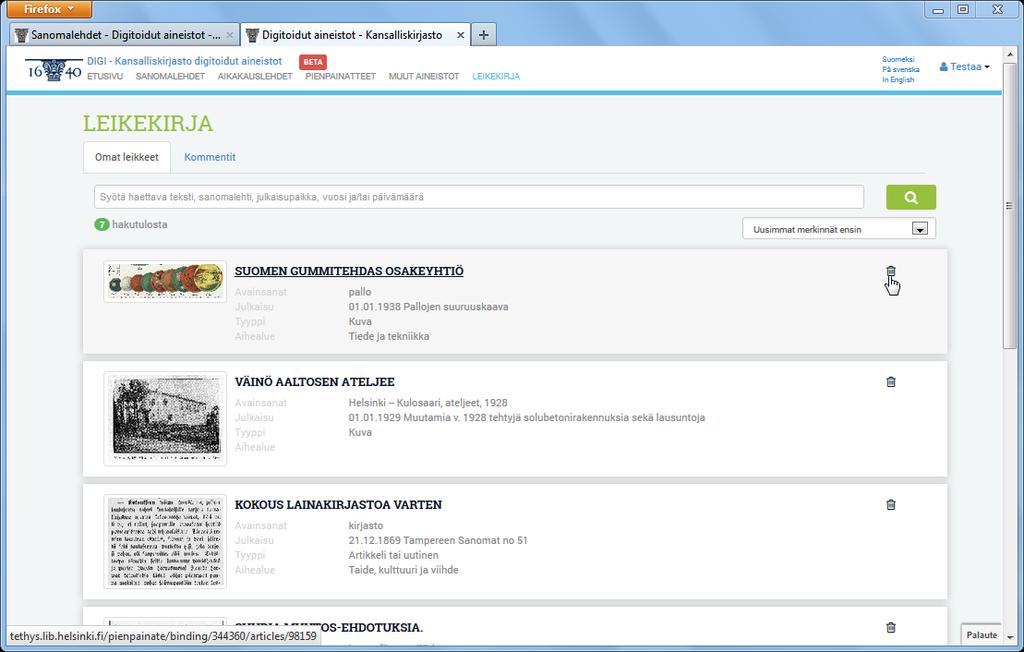Delete the Kokous Lainakirjastoa Varten clipping

tap(891, 504)
